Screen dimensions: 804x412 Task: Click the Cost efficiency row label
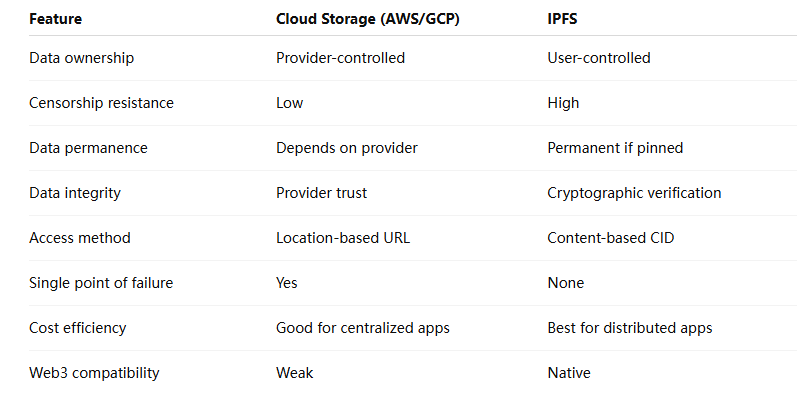click(78, 328)
